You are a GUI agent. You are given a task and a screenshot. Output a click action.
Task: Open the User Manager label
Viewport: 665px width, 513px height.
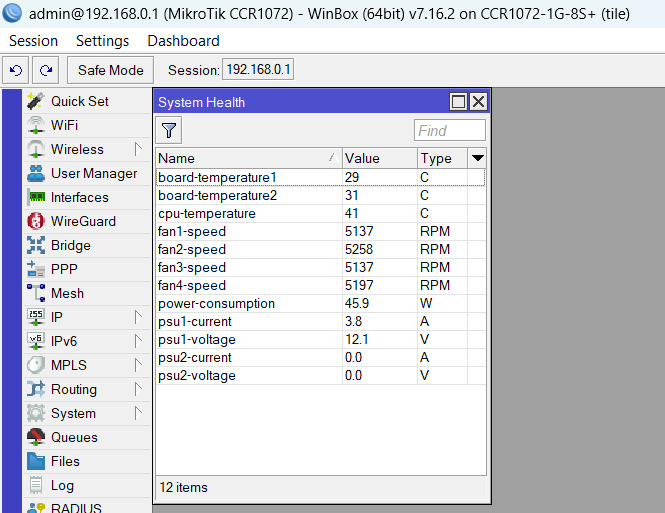[x=94, y=173]
